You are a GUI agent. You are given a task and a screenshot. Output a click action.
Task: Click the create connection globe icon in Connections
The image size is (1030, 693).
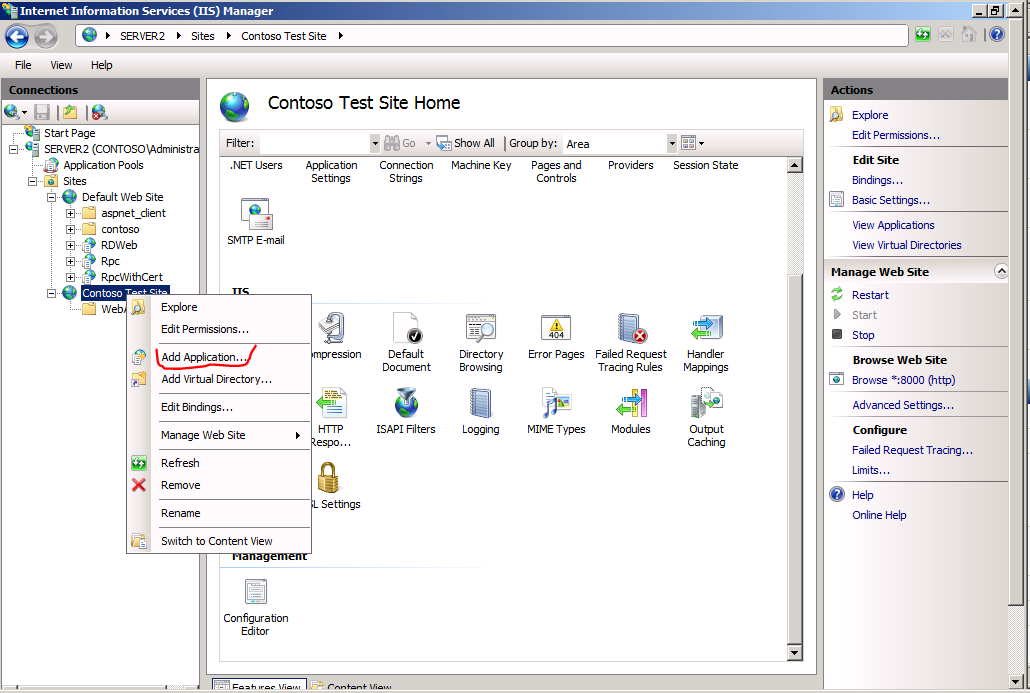point(12,112)
